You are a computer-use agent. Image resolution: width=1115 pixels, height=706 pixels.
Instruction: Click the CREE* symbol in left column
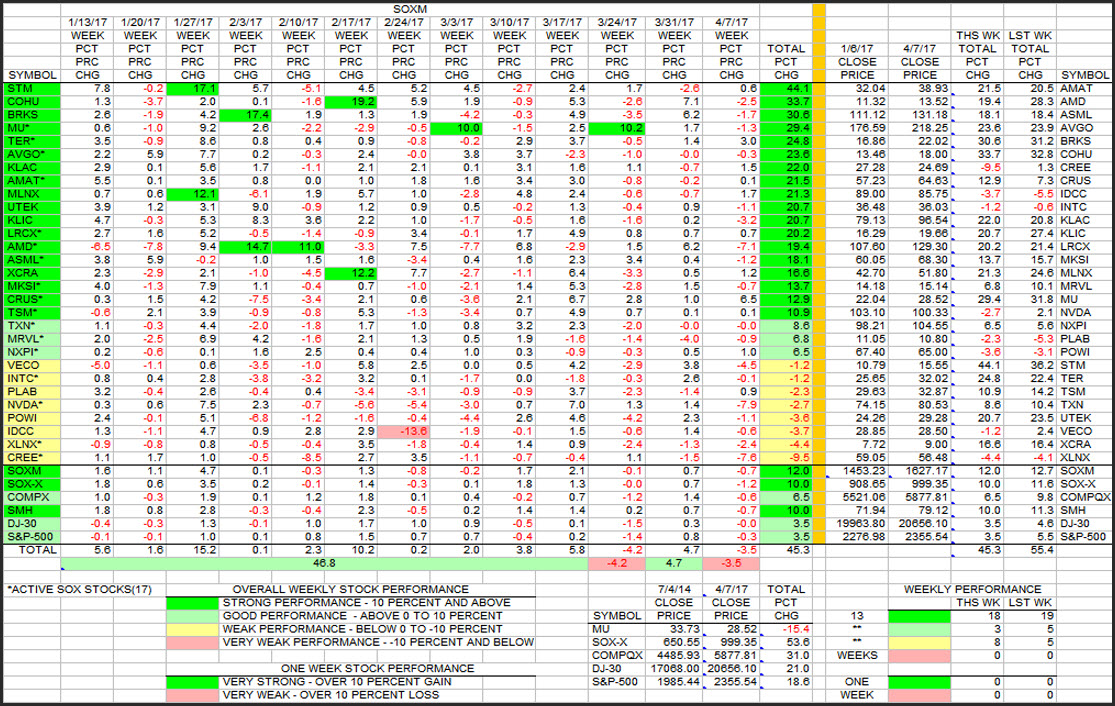point(25,456)
